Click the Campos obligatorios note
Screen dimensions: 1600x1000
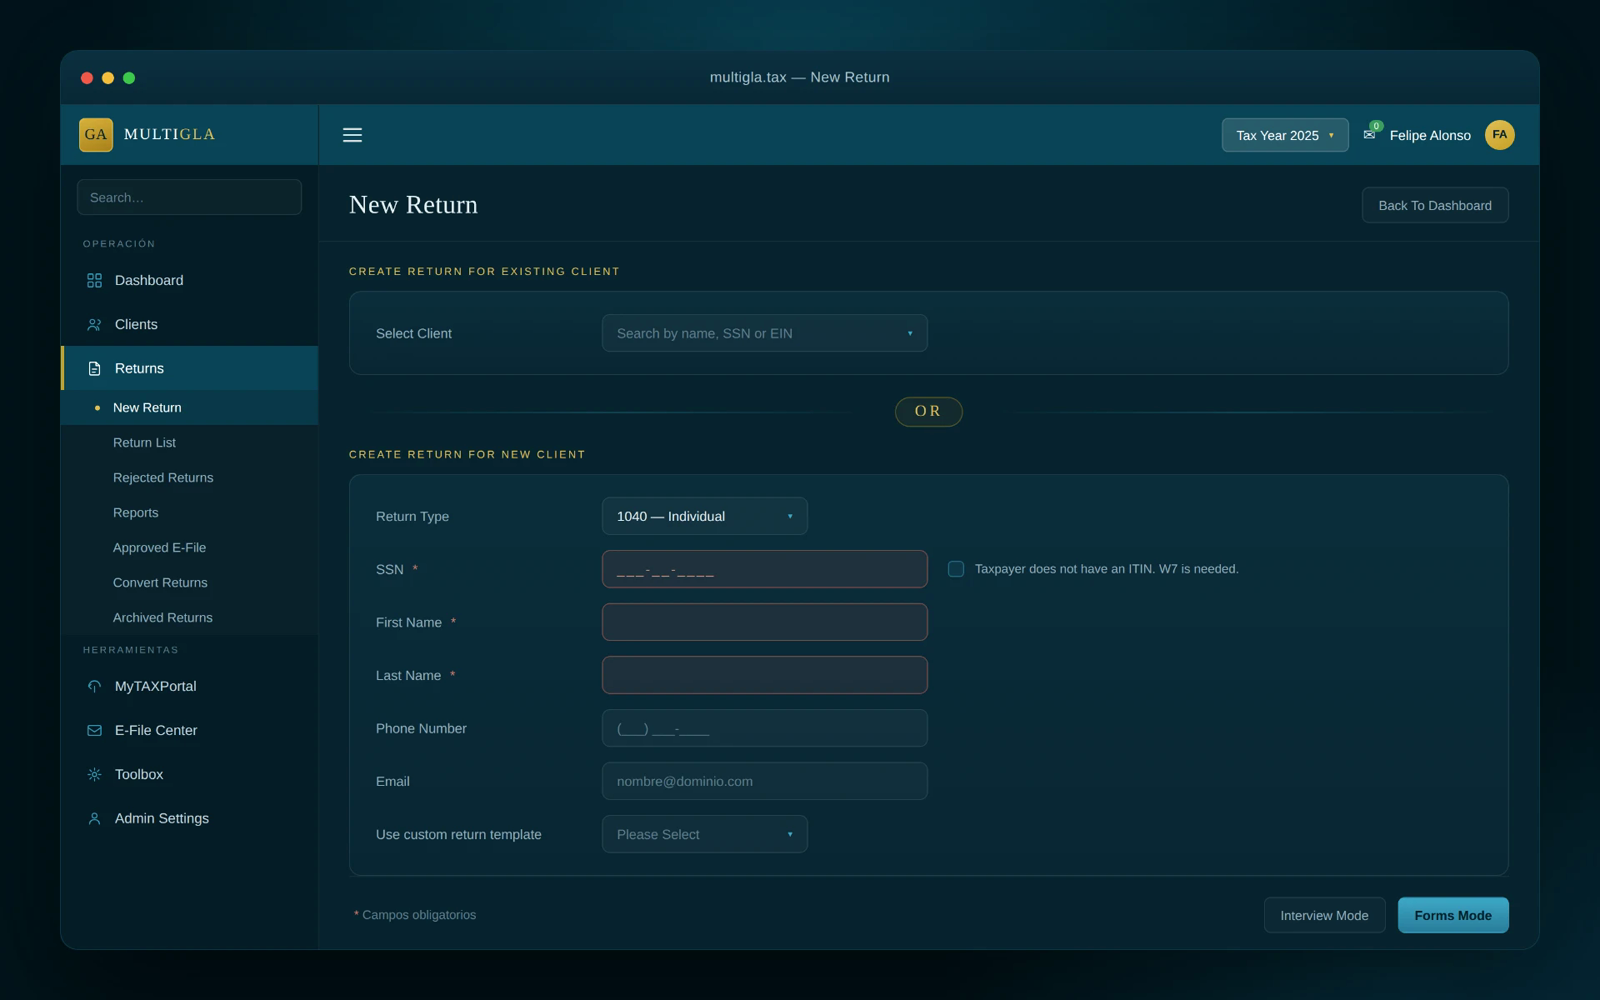pyautogui.click(x=415, y=915)
